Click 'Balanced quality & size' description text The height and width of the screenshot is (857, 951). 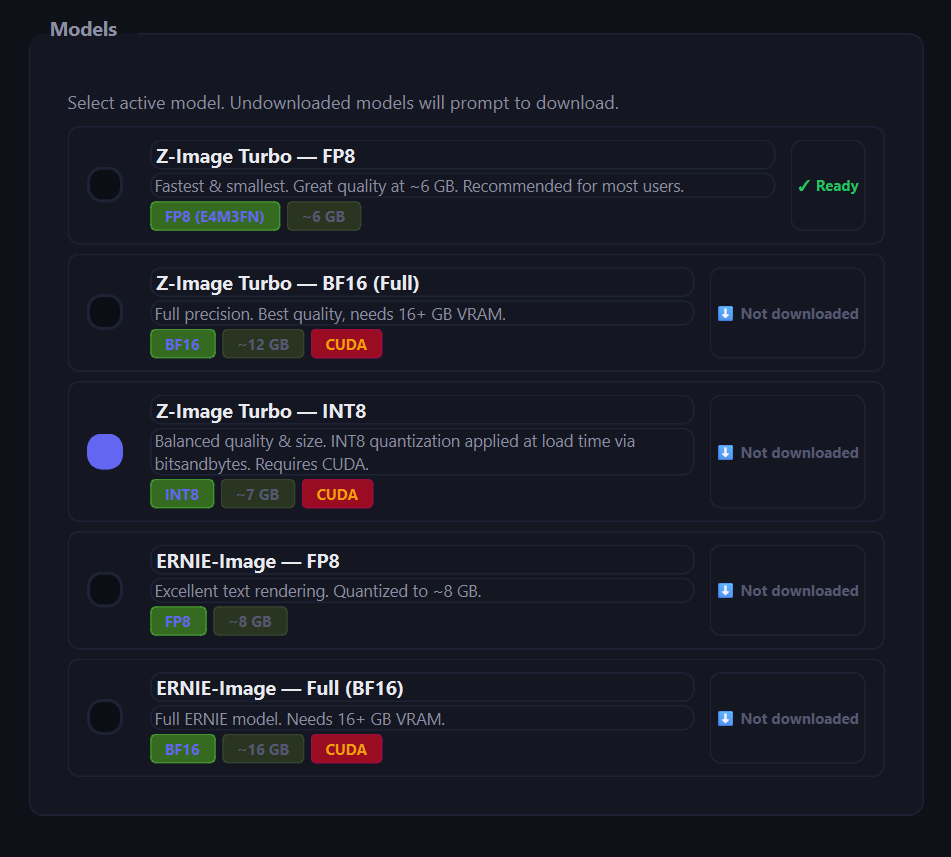pyautogui.click(x=395, y=452)
